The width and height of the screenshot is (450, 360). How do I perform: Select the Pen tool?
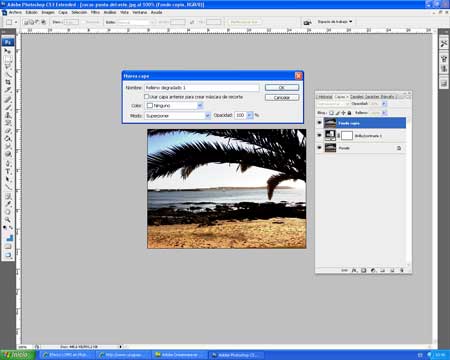click(x=8, y=164)
